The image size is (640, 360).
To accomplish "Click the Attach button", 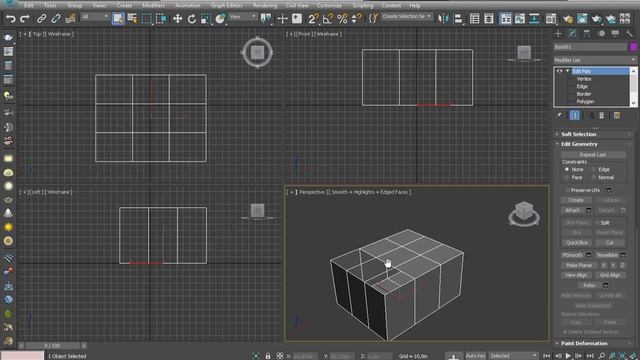I will tap(572, 210).
